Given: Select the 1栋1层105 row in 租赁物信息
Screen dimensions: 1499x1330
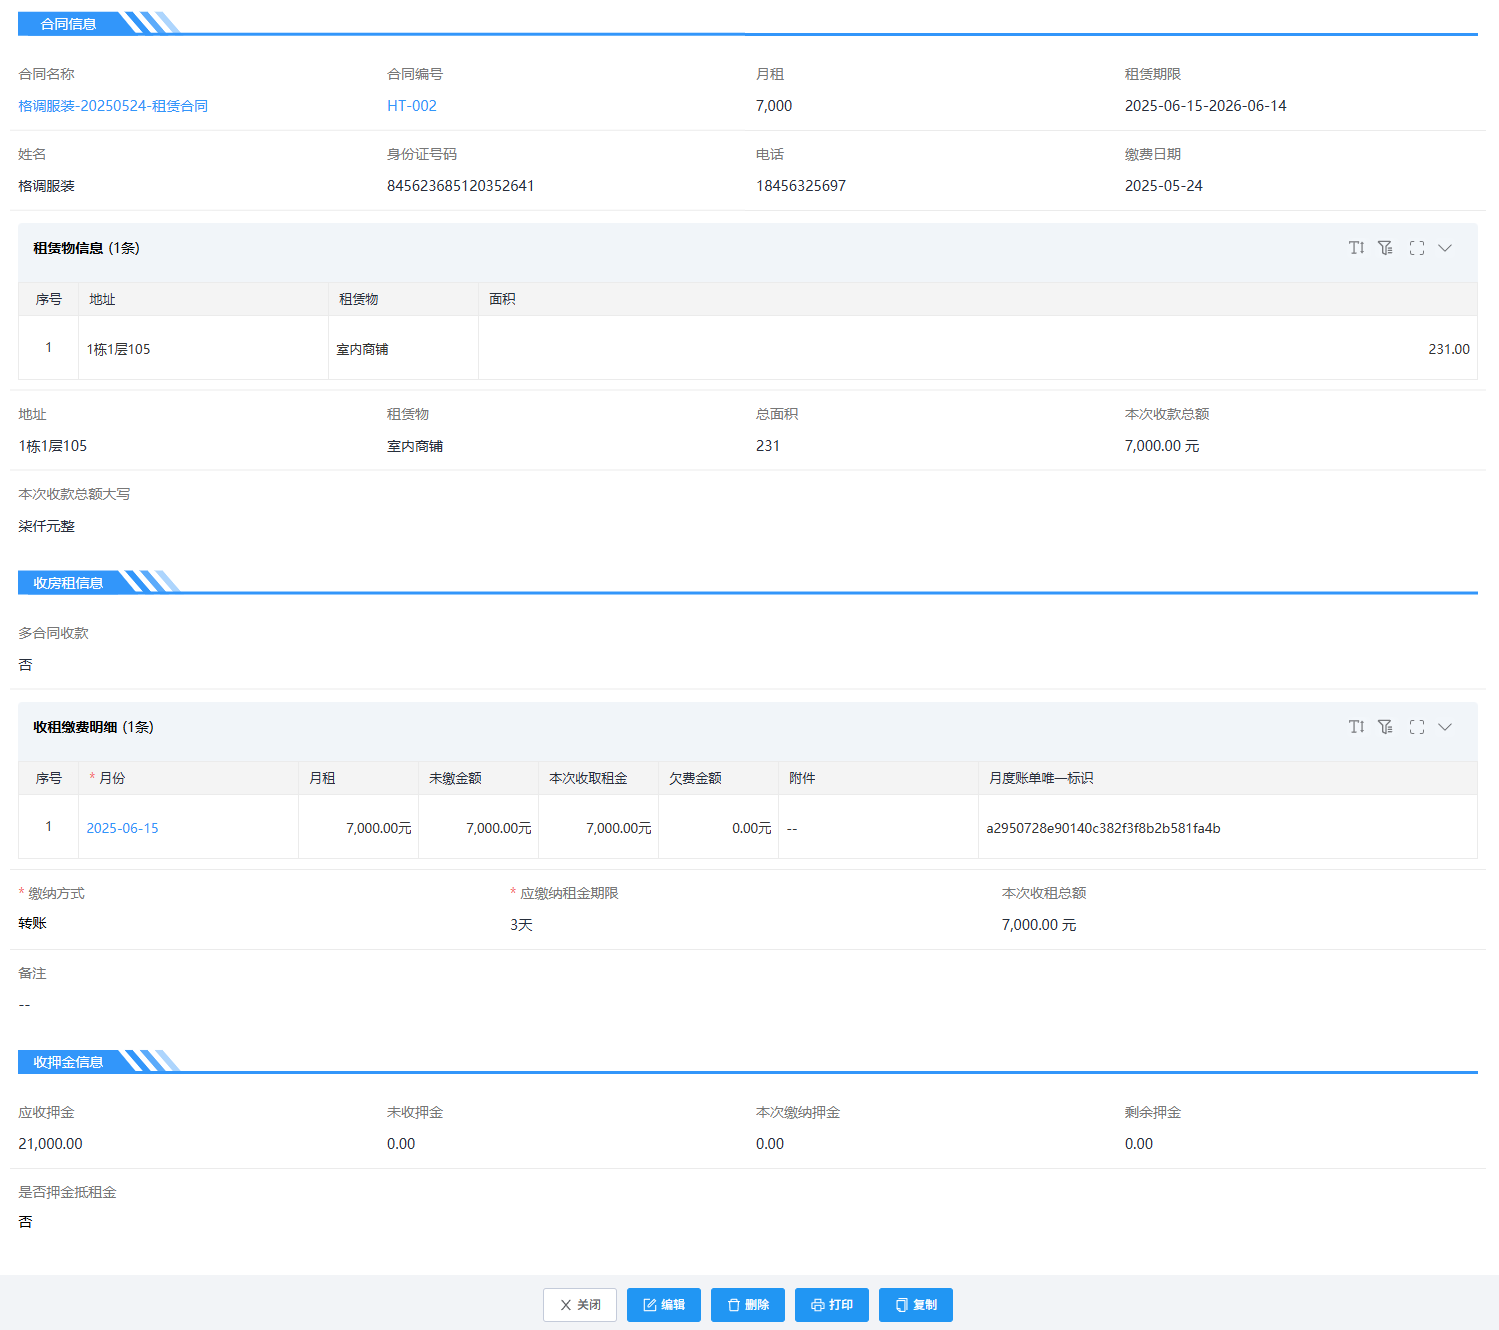Looking at the screenshot, I should 118,349.
